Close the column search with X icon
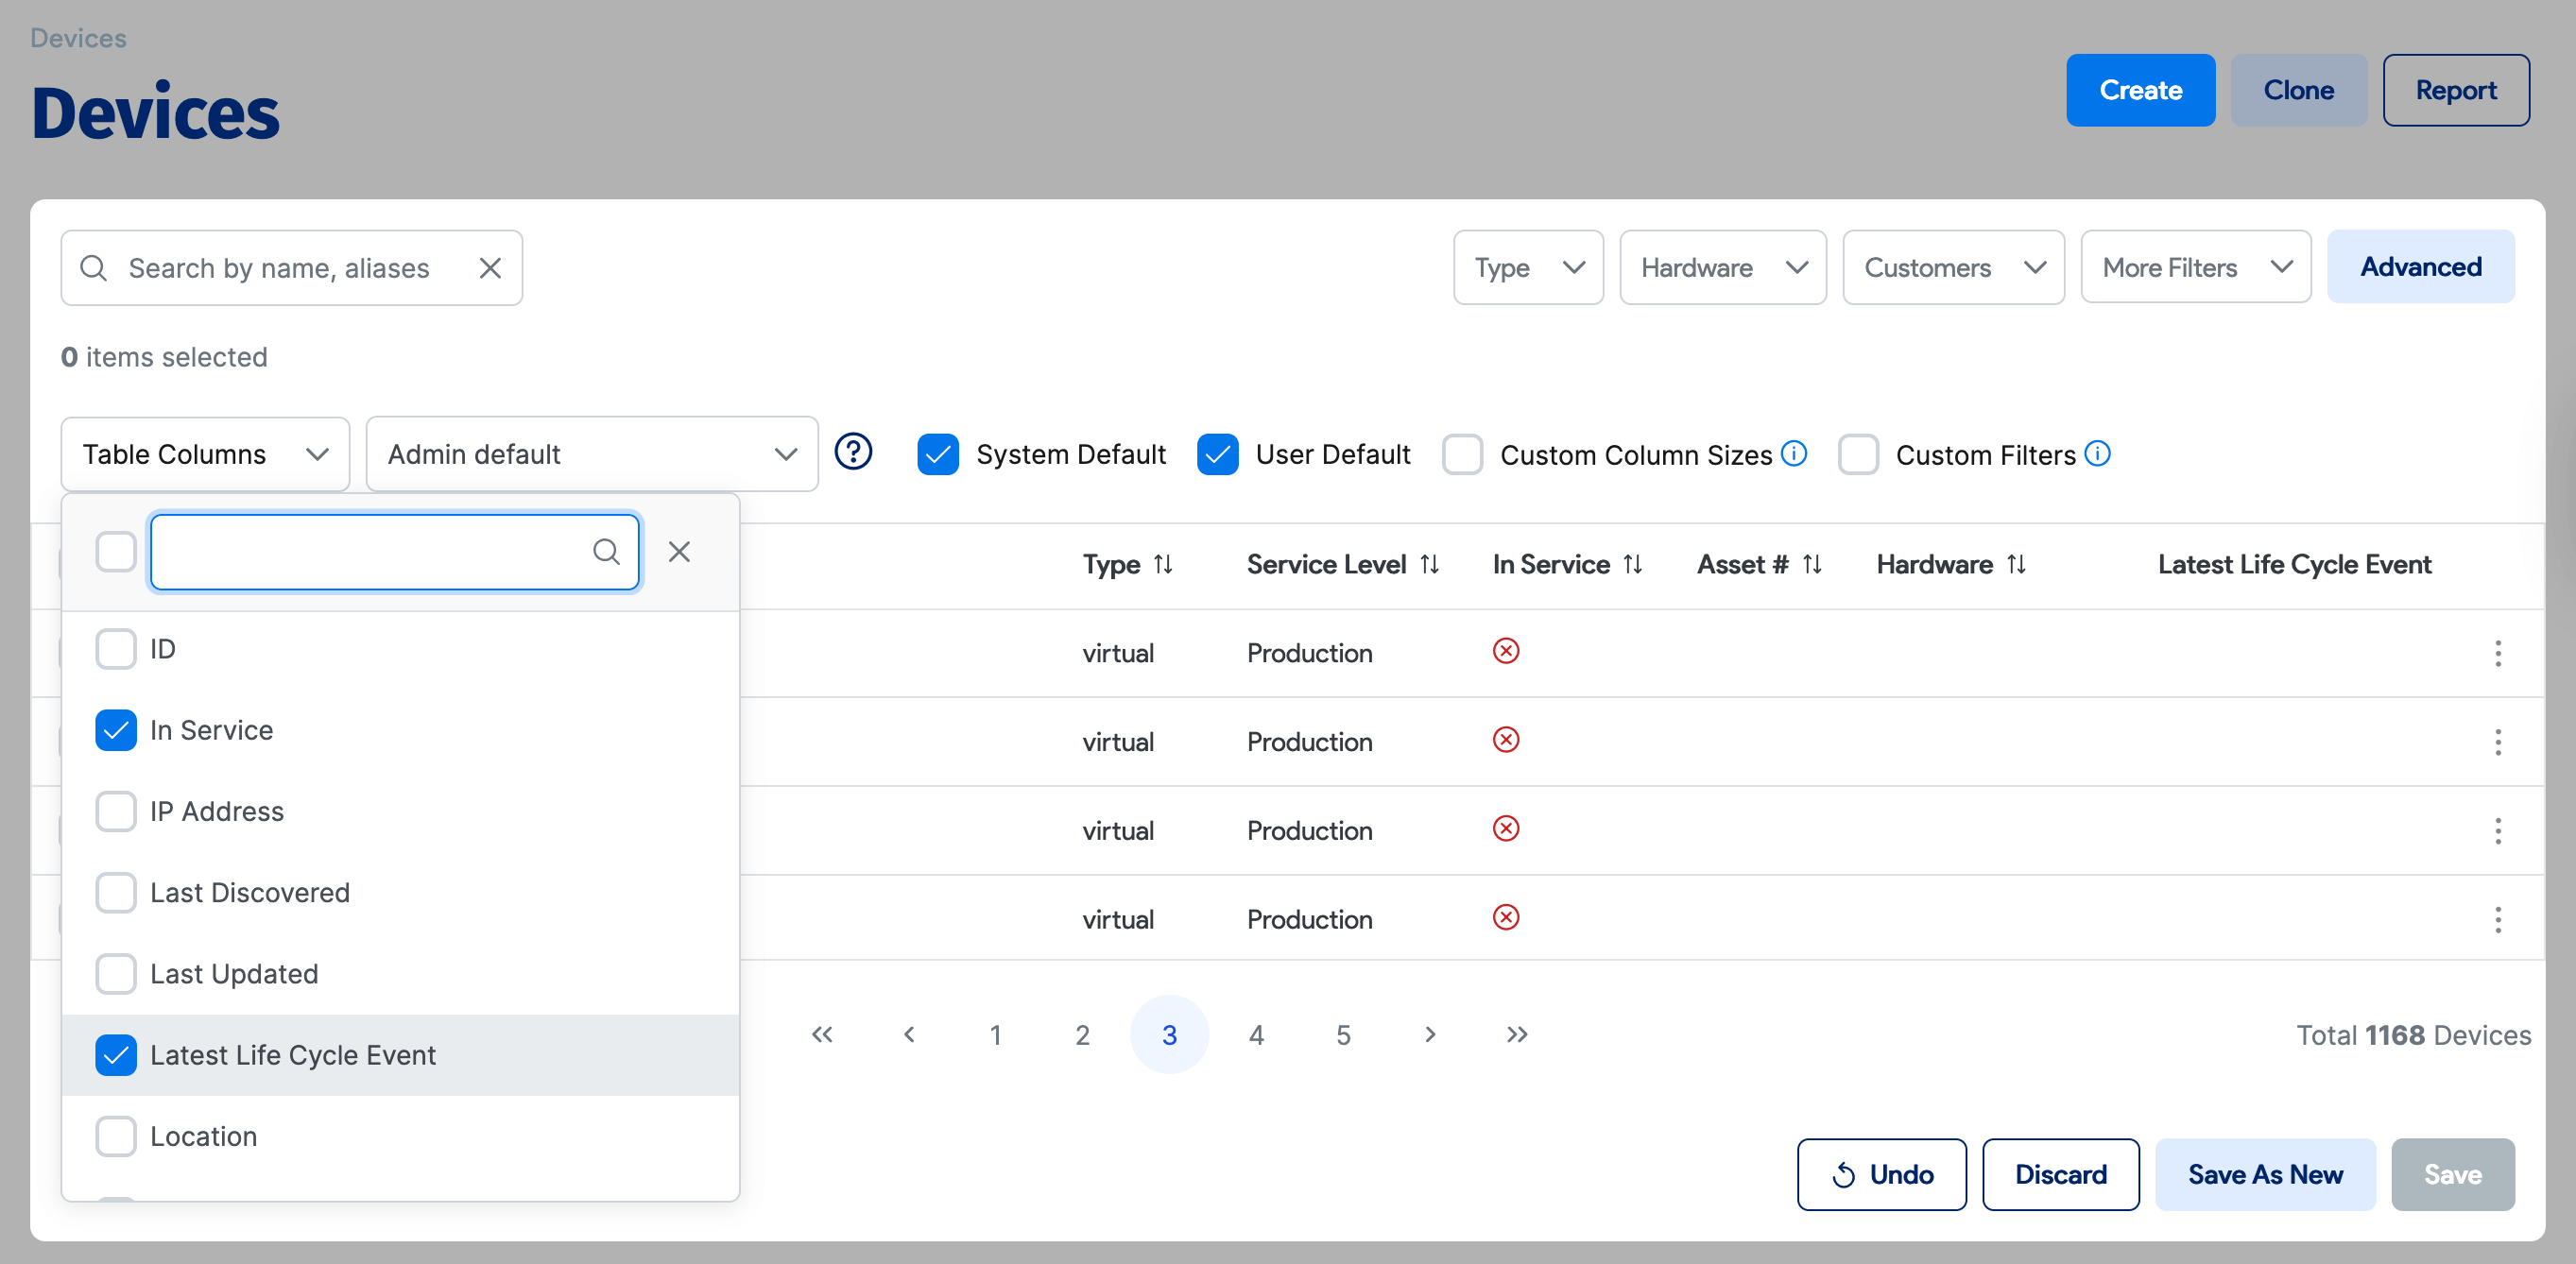 (x=679, y=551)
